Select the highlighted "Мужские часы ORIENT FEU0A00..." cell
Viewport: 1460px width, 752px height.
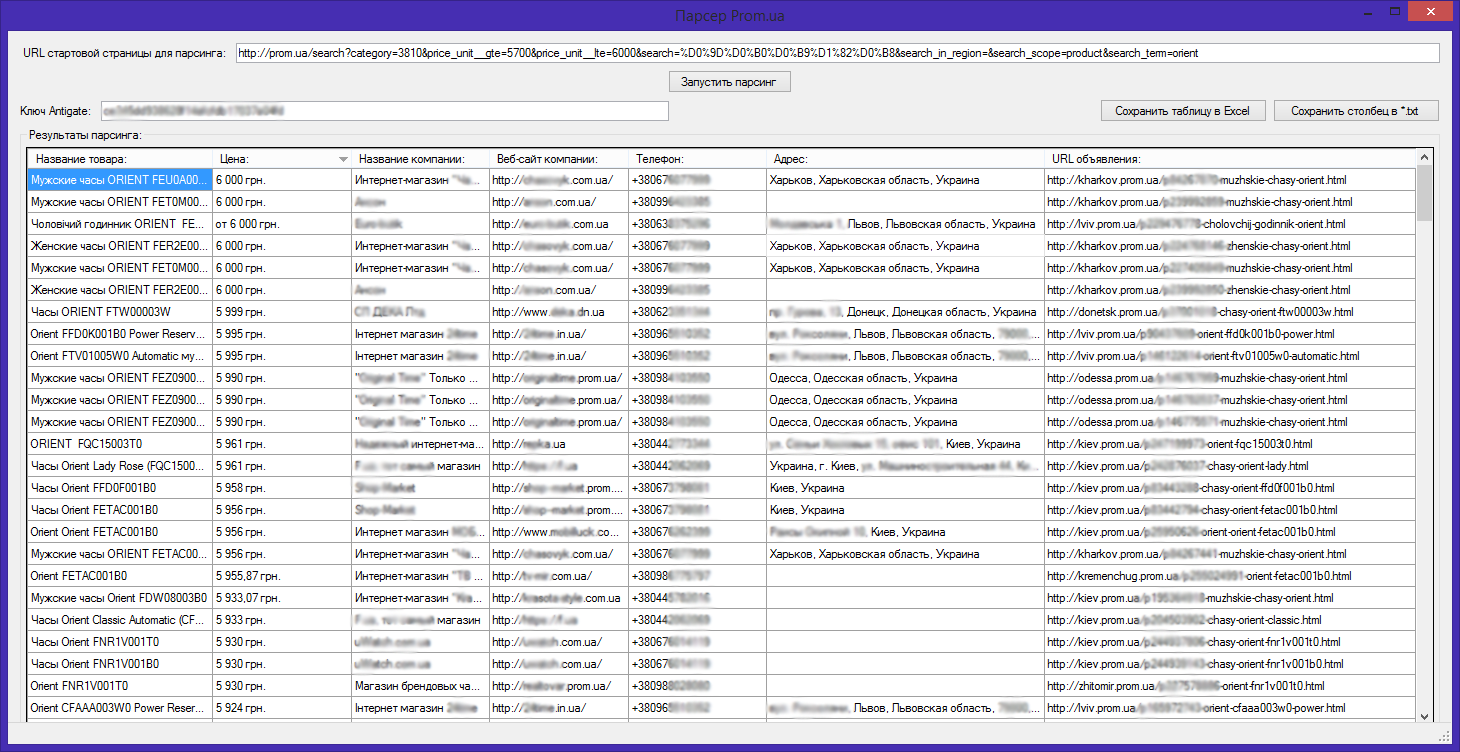pyautogui.click(x=120, y=180)
